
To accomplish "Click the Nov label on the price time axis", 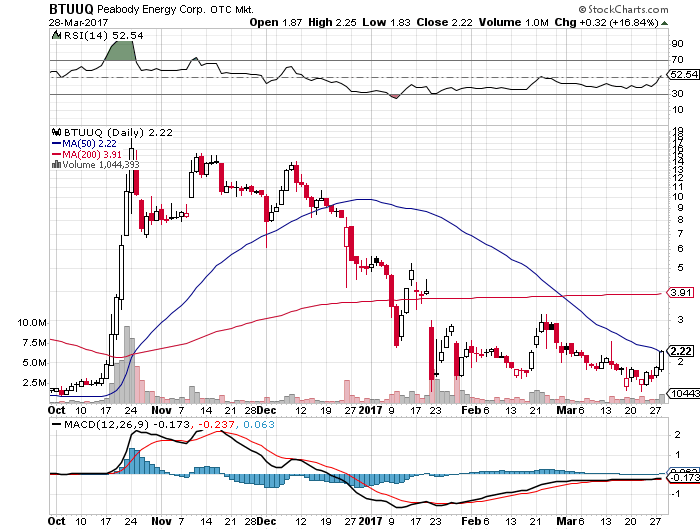I will 161,410.
